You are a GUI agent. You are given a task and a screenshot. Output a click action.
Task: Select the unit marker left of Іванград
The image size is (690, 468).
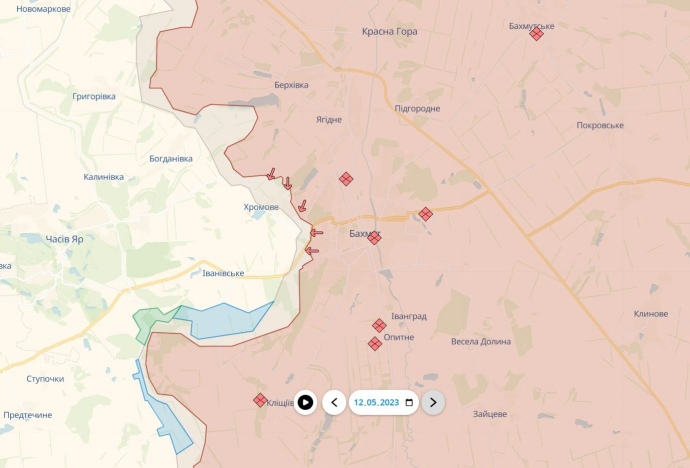tap(379, 325)
